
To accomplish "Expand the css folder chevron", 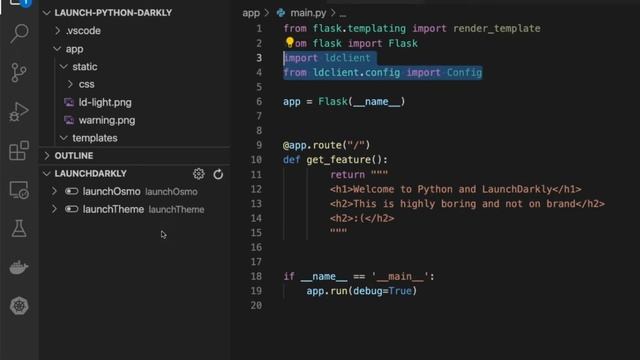I will point(70,84).
